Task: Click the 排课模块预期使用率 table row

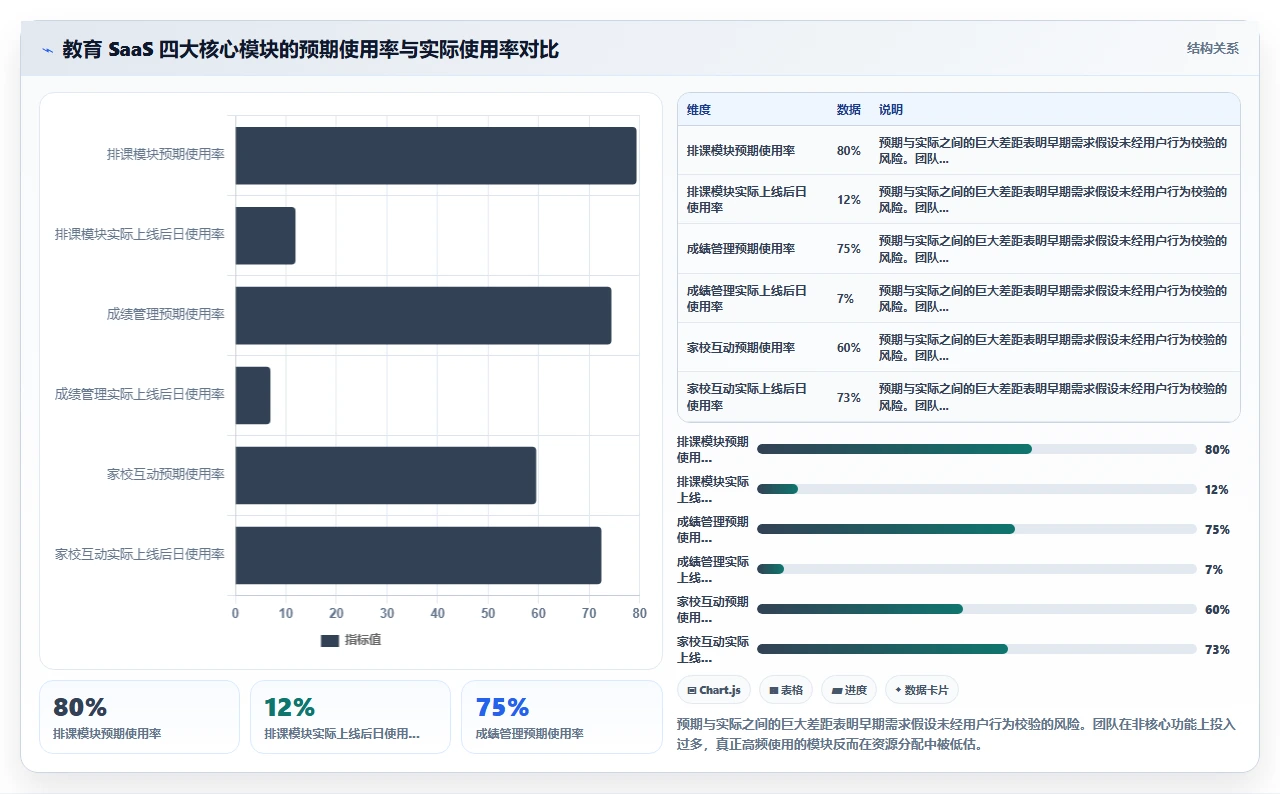Action: 959,150
